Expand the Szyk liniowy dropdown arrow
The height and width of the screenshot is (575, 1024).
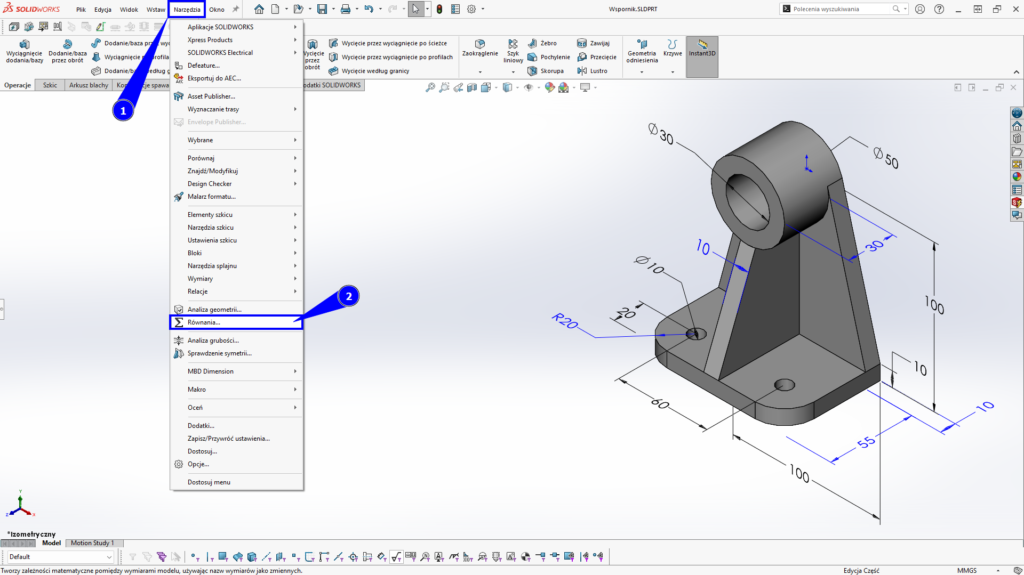pyautogui.click(x=513, y=71)
